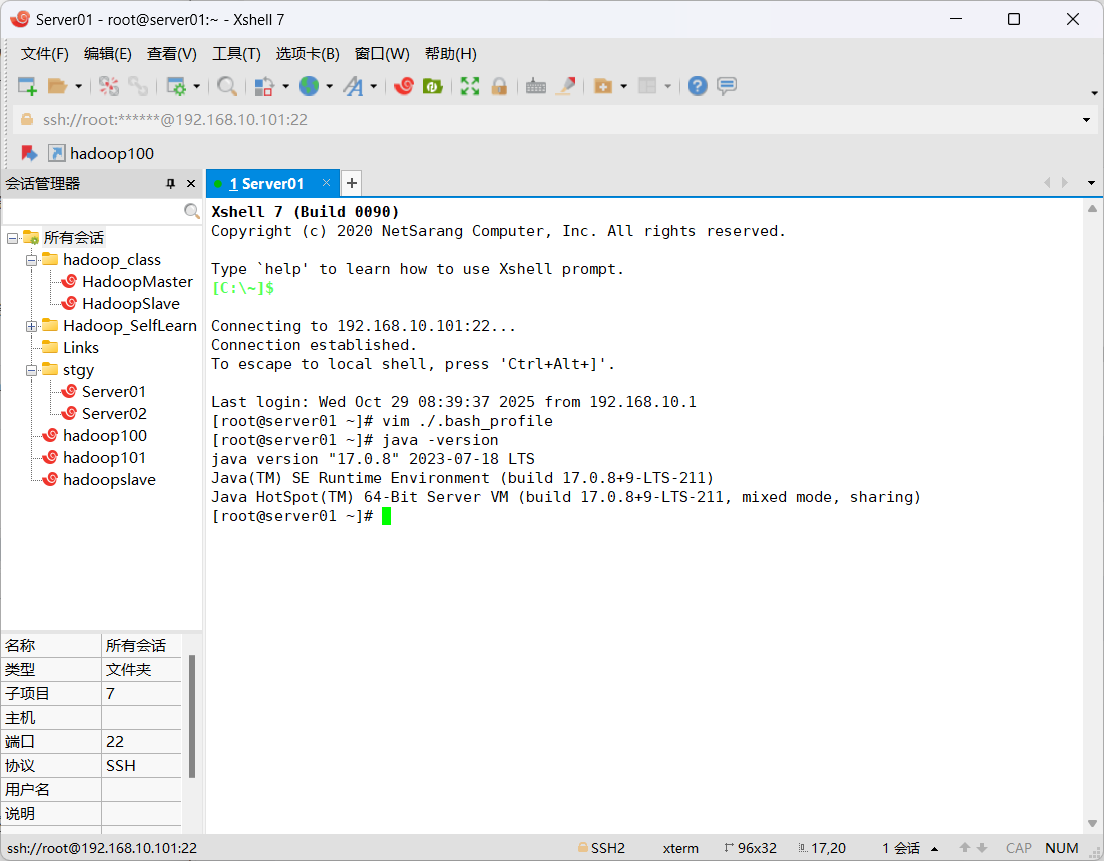The height and width of the screenshot is (861, 1104).
Task: Click the Highlight marker toolbar icon
Action: pyautogui.click(x=565, y=86)
